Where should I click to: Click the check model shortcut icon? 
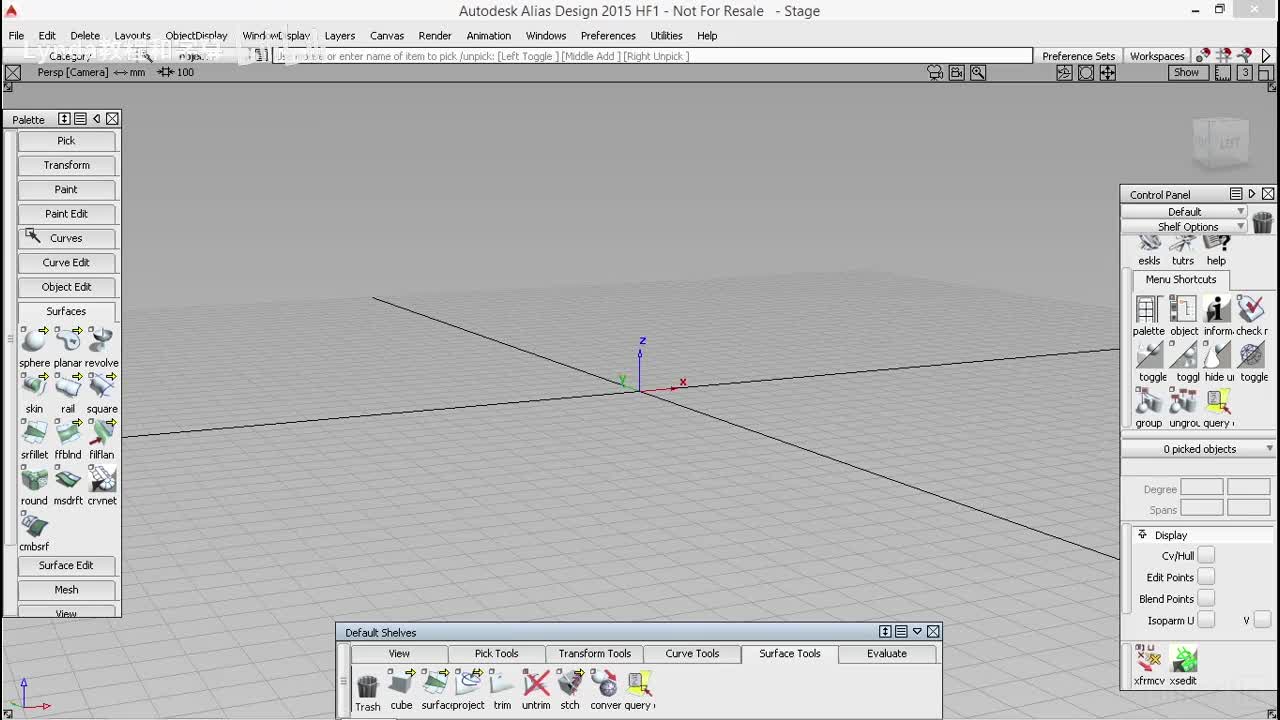click(x=1252, y=309)
